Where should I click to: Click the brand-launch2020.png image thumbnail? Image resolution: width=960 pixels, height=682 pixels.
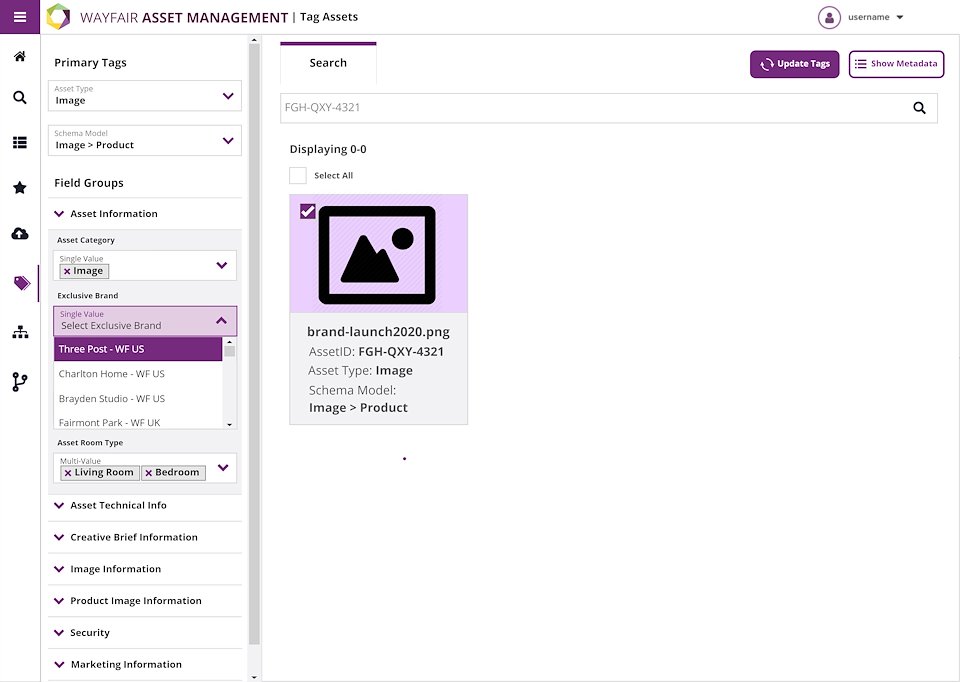(378, 255)
